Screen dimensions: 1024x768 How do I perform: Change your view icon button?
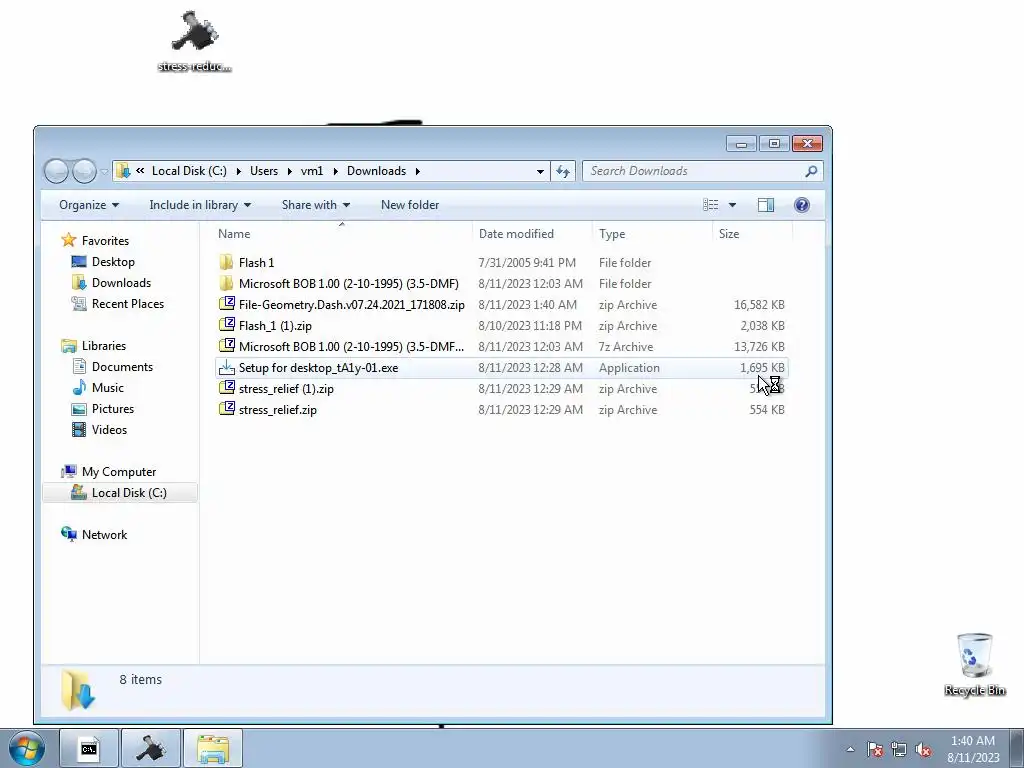[x=711, y=205]
